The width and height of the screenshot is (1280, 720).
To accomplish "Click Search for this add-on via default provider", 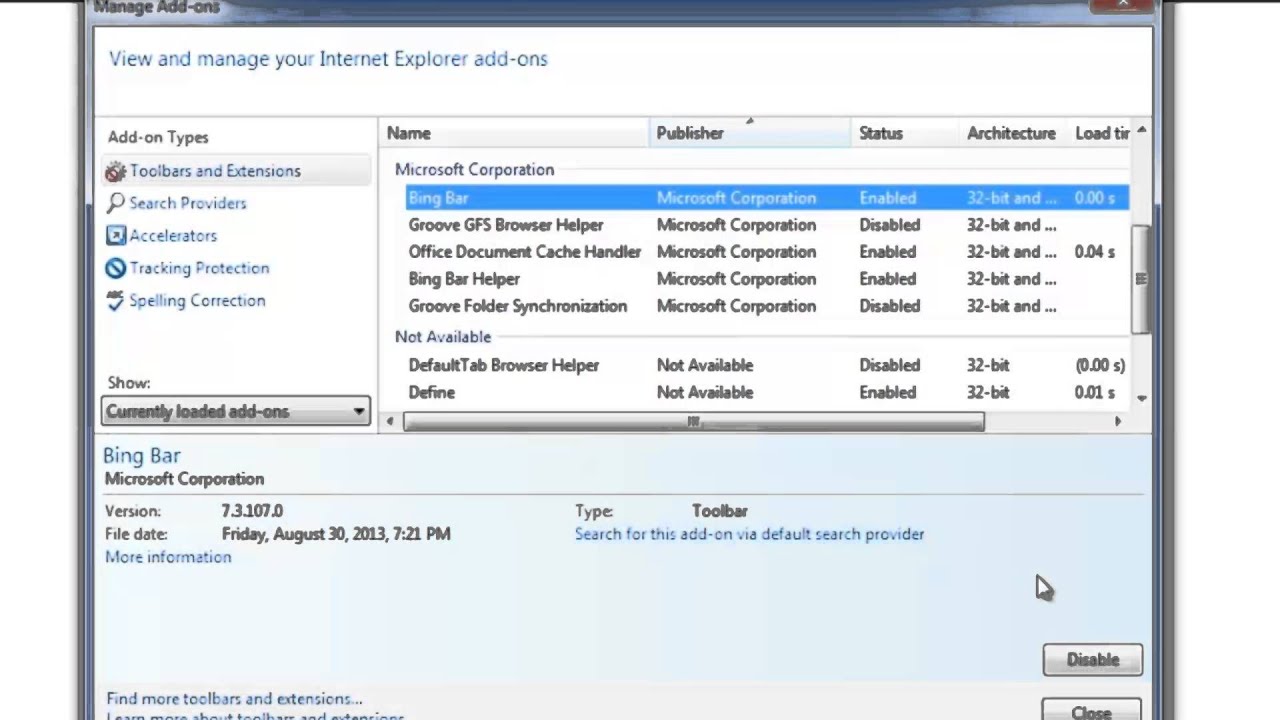I will tap(749, 534).
